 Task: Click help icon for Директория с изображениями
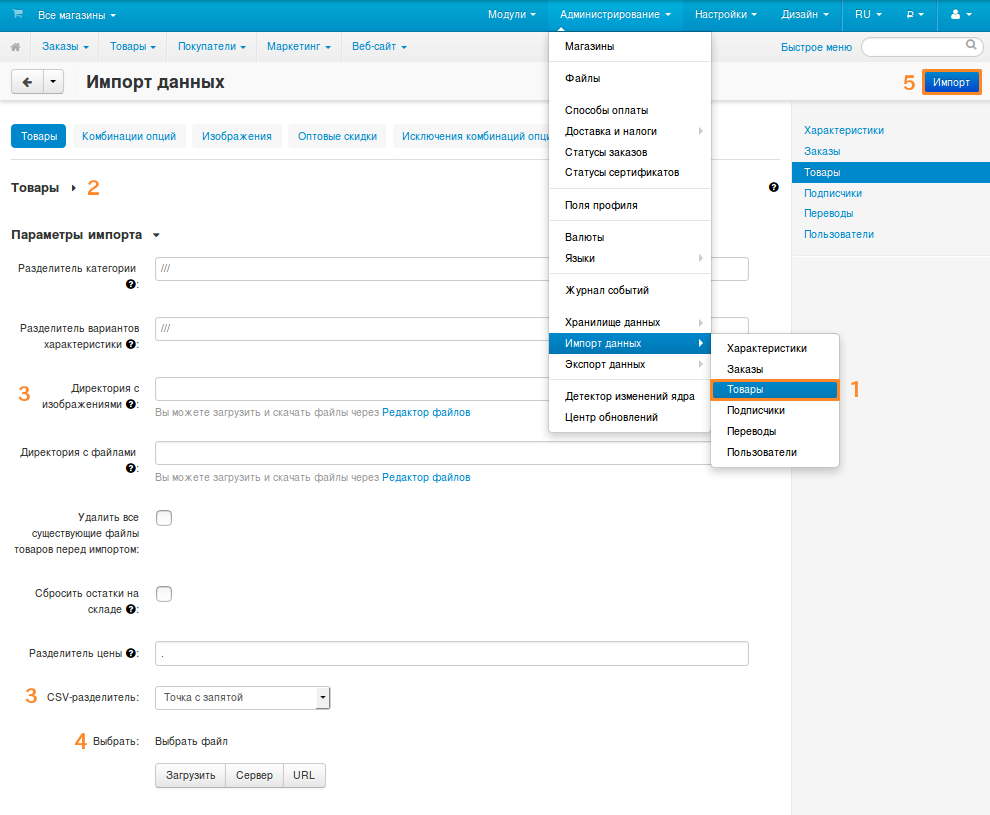pos(131,404)
